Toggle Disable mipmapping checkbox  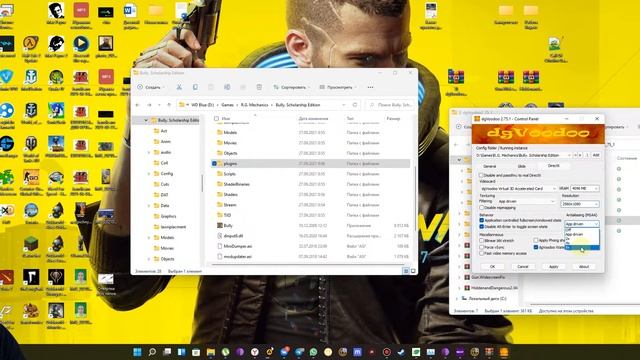tap(482, 208)
